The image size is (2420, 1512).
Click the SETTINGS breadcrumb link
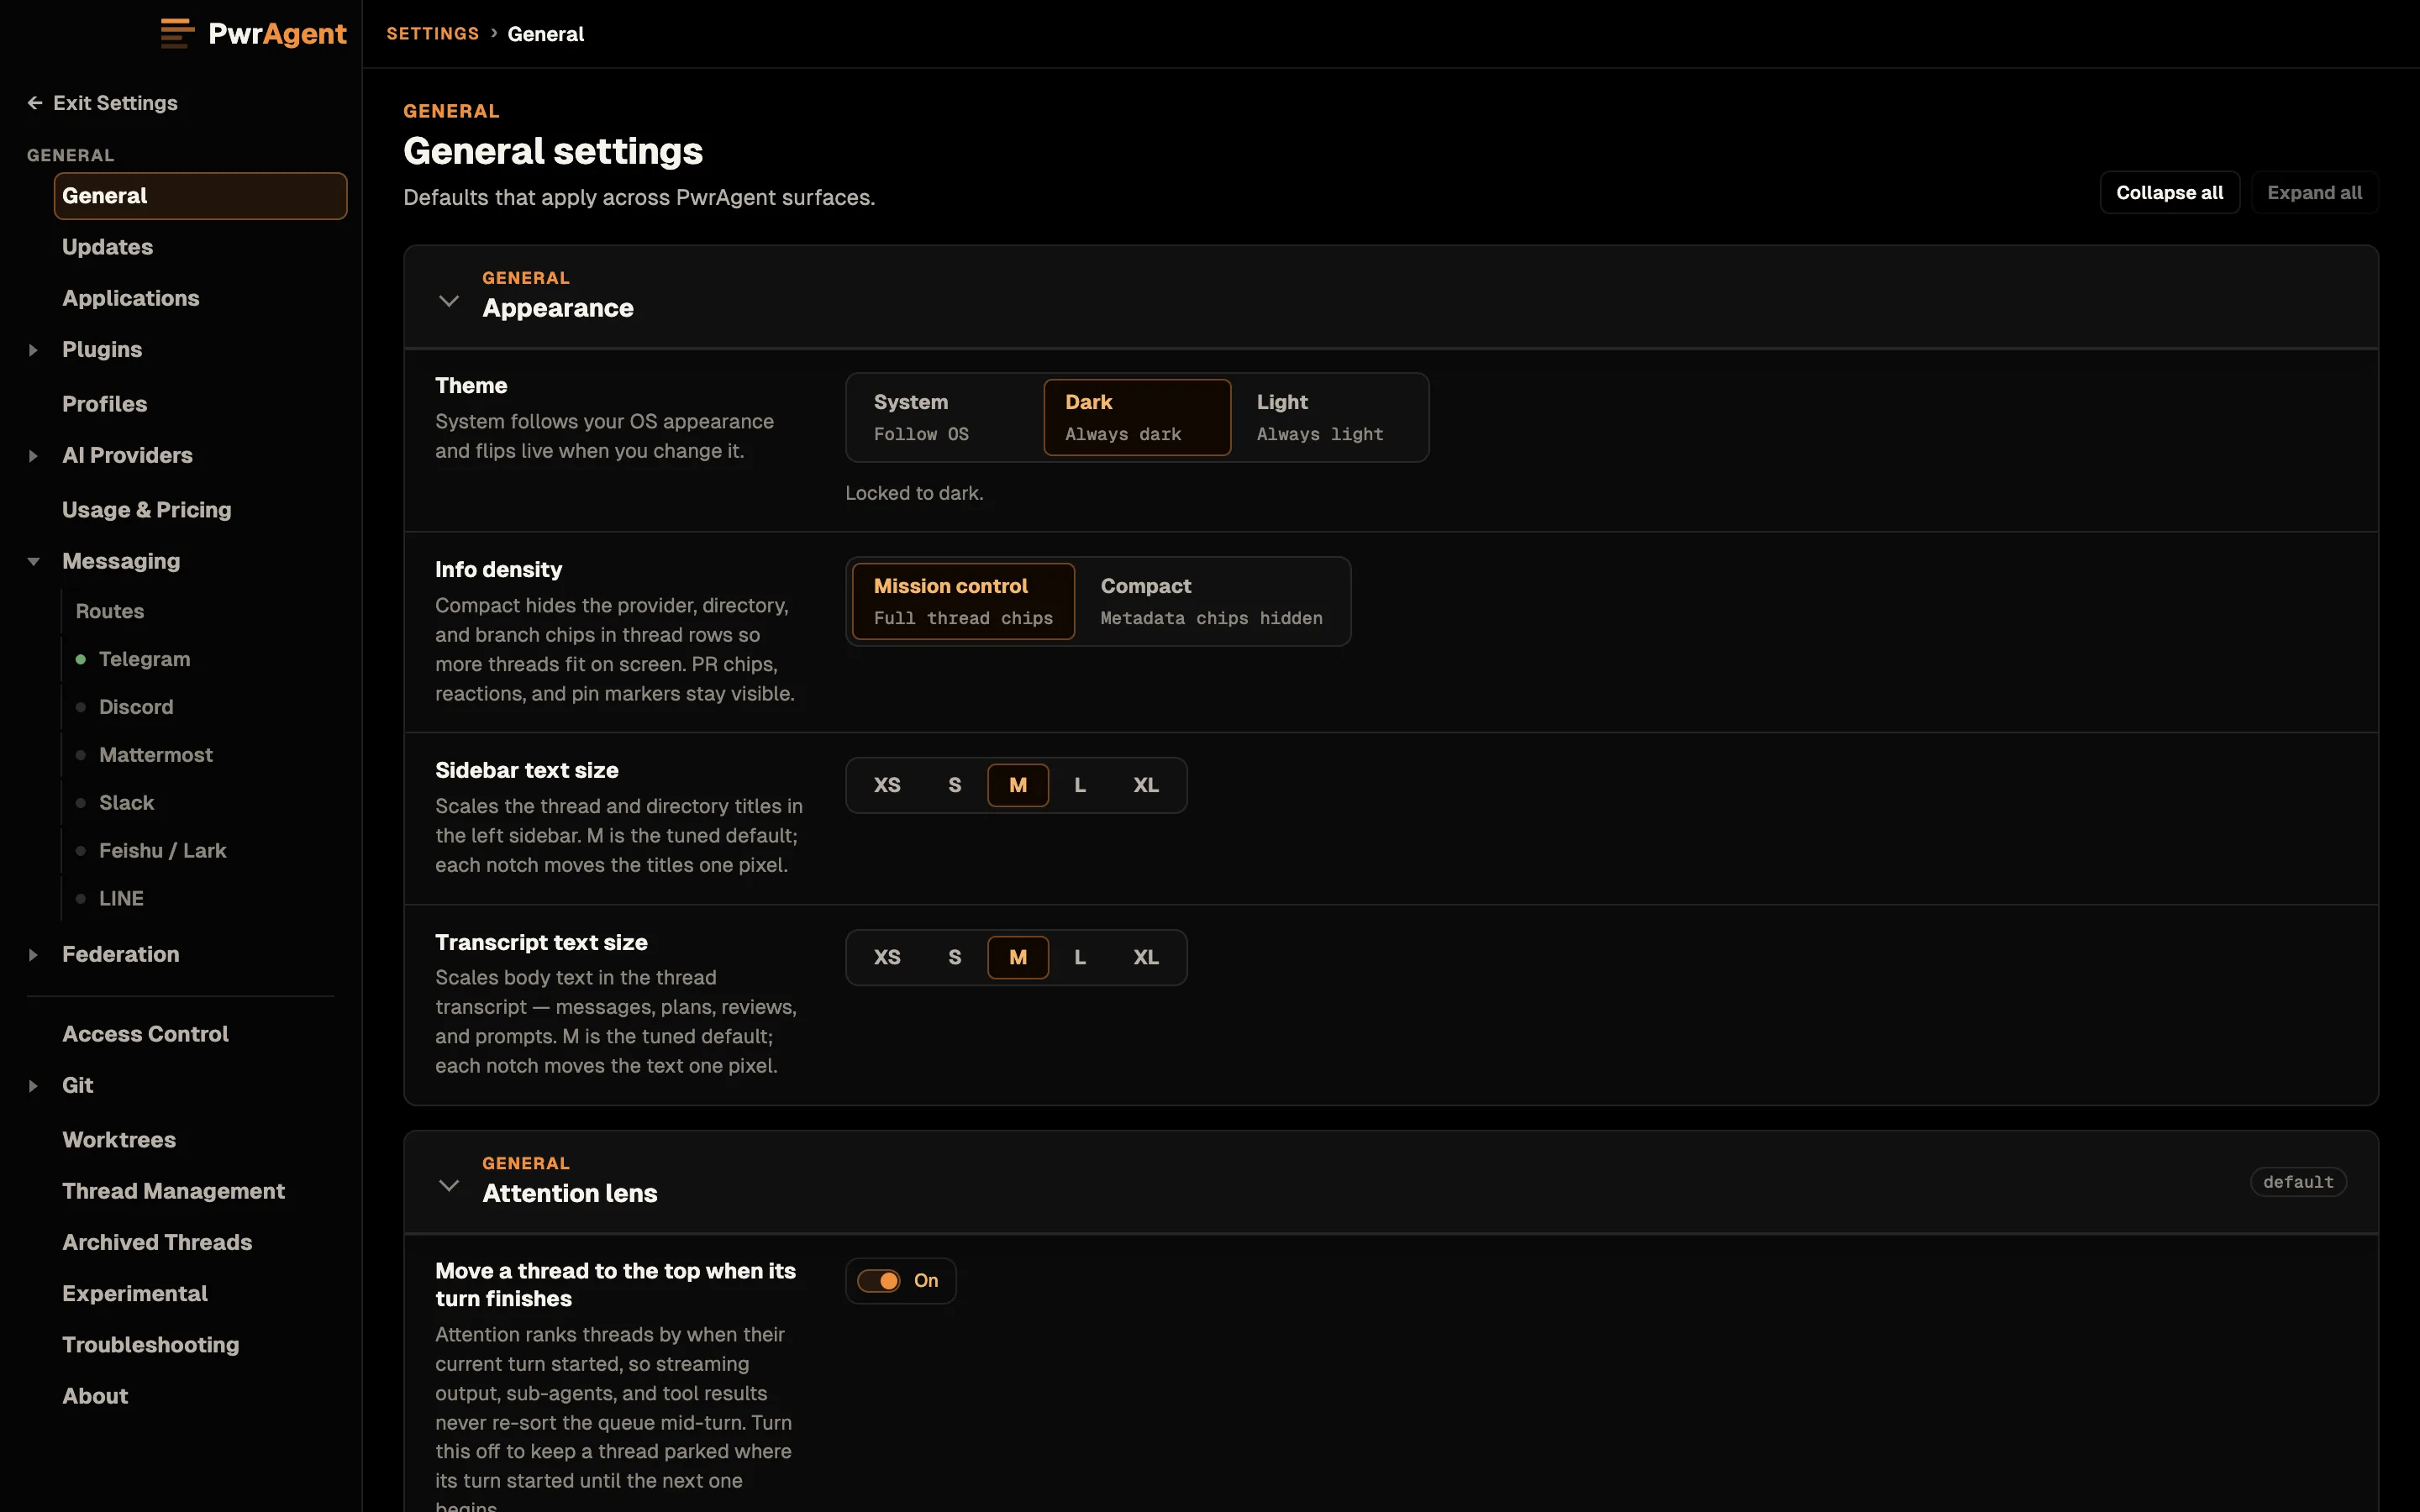[x=433, y=34]
